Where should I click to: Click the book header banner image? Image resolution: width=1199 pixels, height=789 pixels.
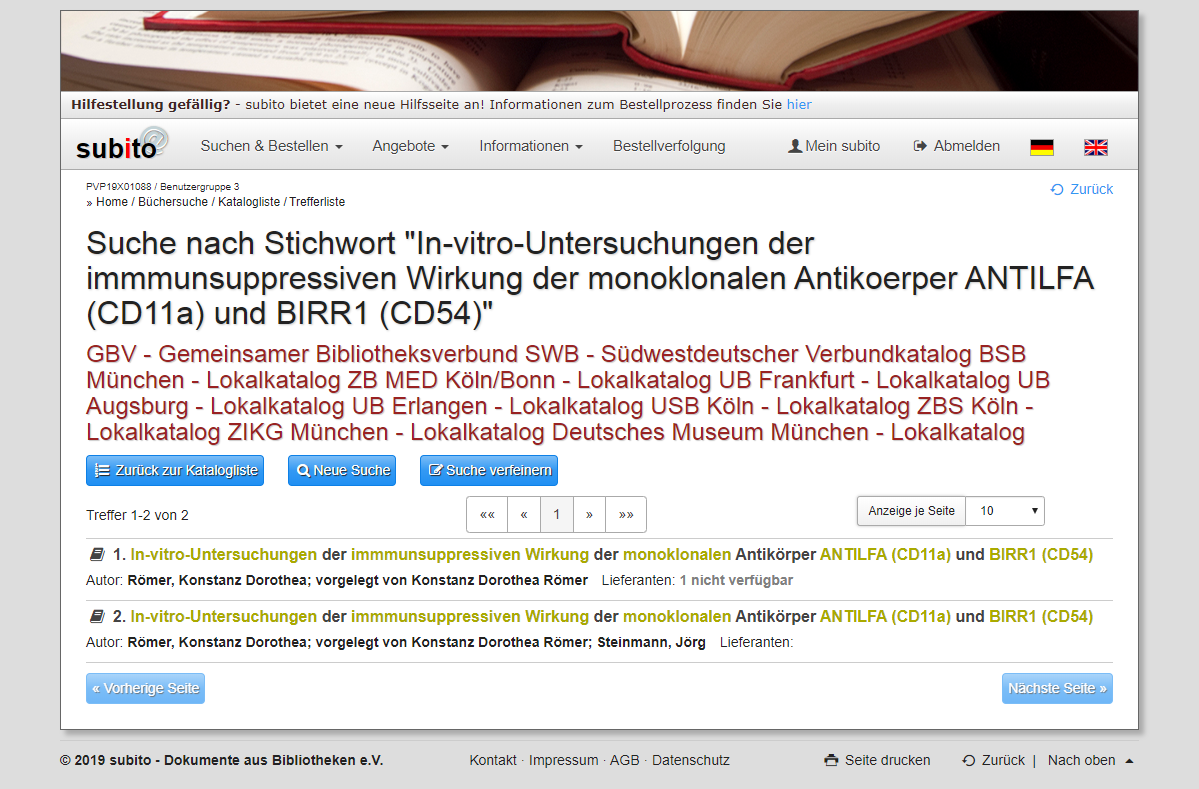pos(600,51)
